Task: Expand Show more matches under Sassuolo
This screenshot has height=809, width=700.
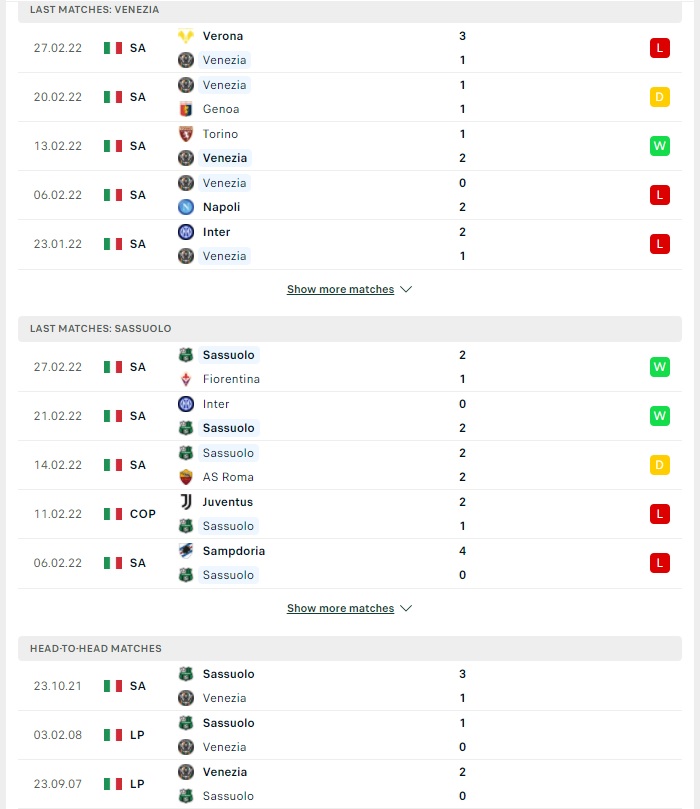Action: 340,608
